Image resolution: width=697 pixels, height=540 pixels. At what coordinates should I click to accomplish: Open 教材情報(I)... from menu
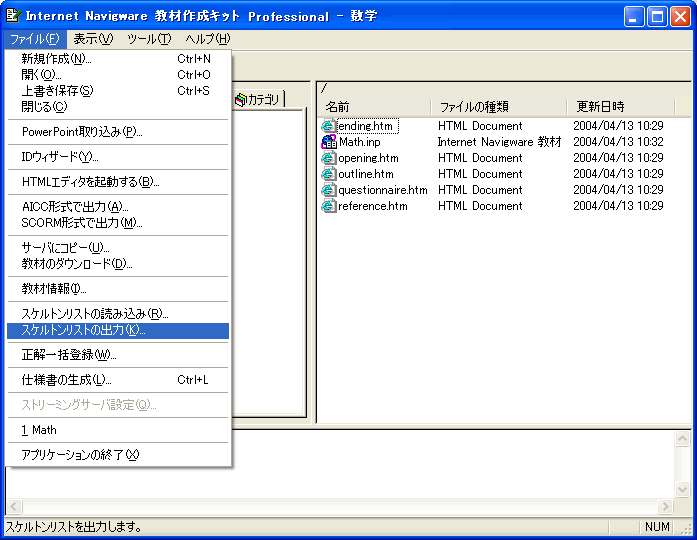[118, 289]
